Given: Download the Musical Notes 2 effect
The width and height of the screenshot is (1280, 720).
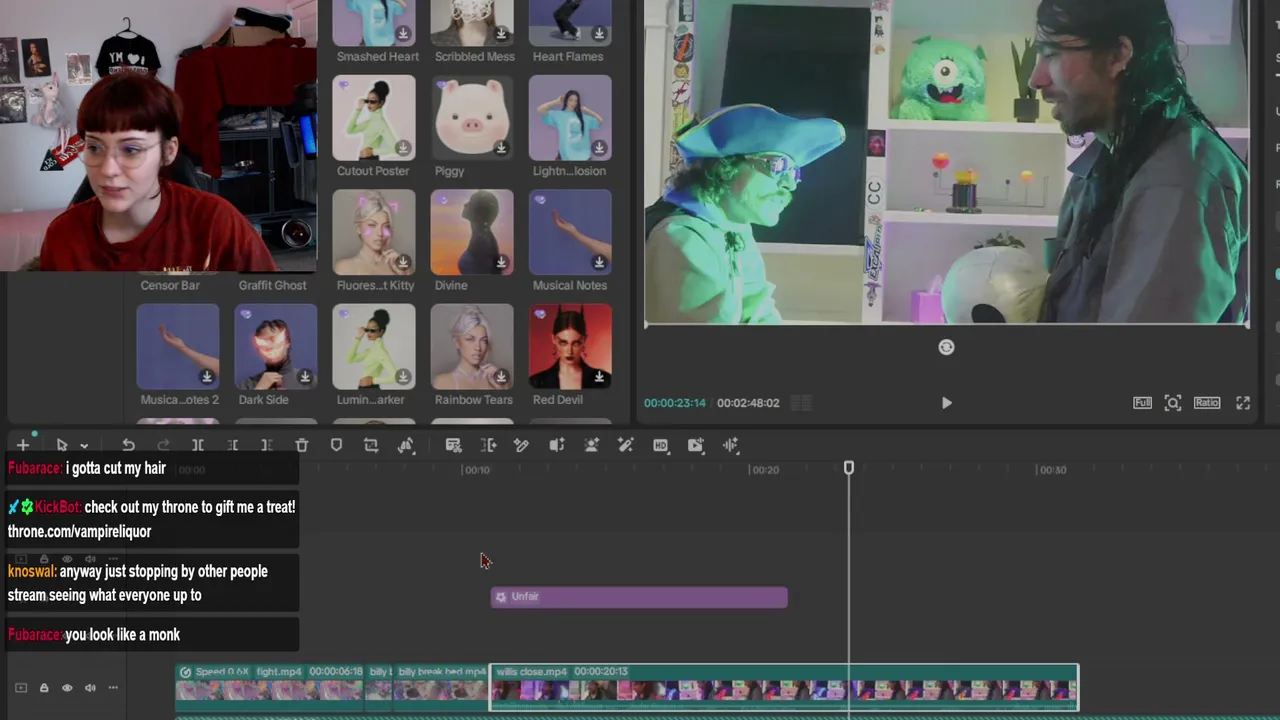Looking at the screenshot, I should pyautogui.click(x=207, y=376).
